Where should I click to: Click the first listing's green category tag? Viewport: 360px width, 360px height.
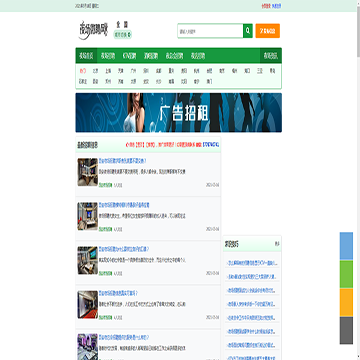tap(105, 185)
